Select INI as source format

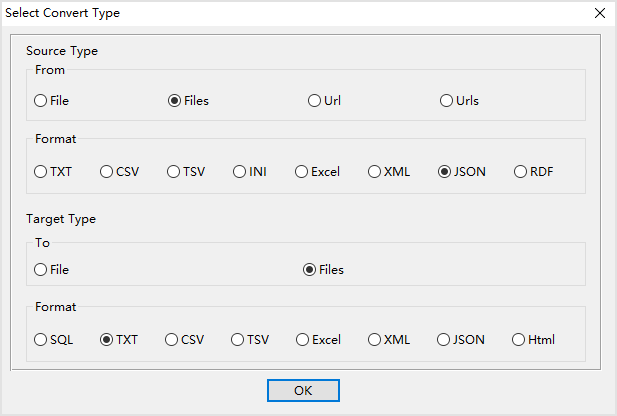[x=241, y=172]
